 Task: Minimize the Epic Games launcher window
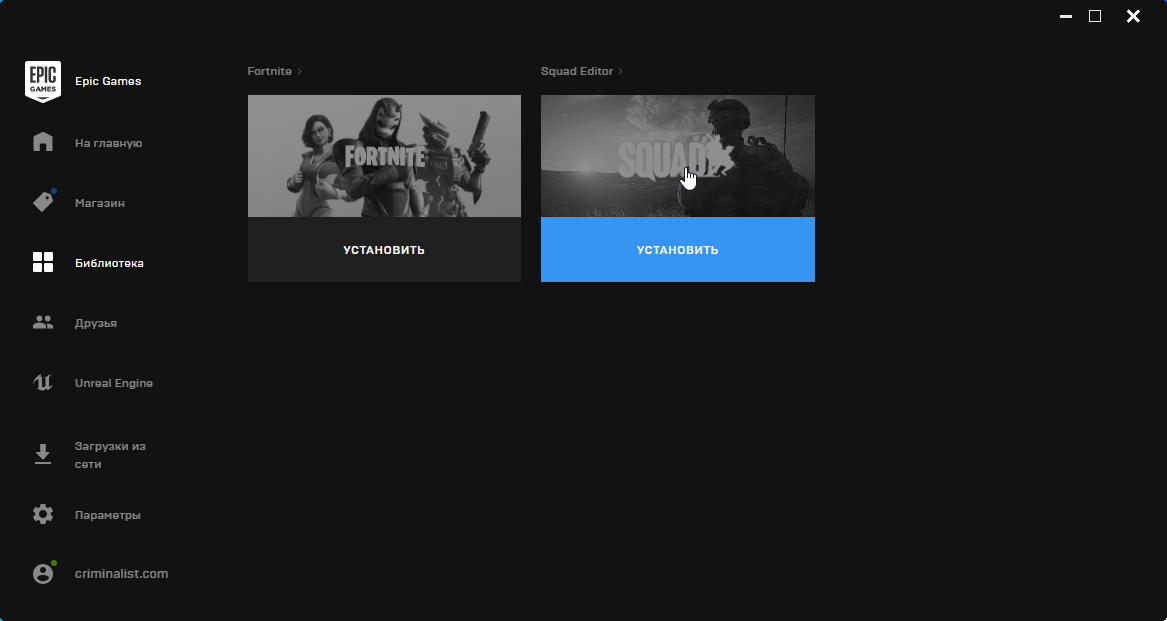pos(1066,16)
